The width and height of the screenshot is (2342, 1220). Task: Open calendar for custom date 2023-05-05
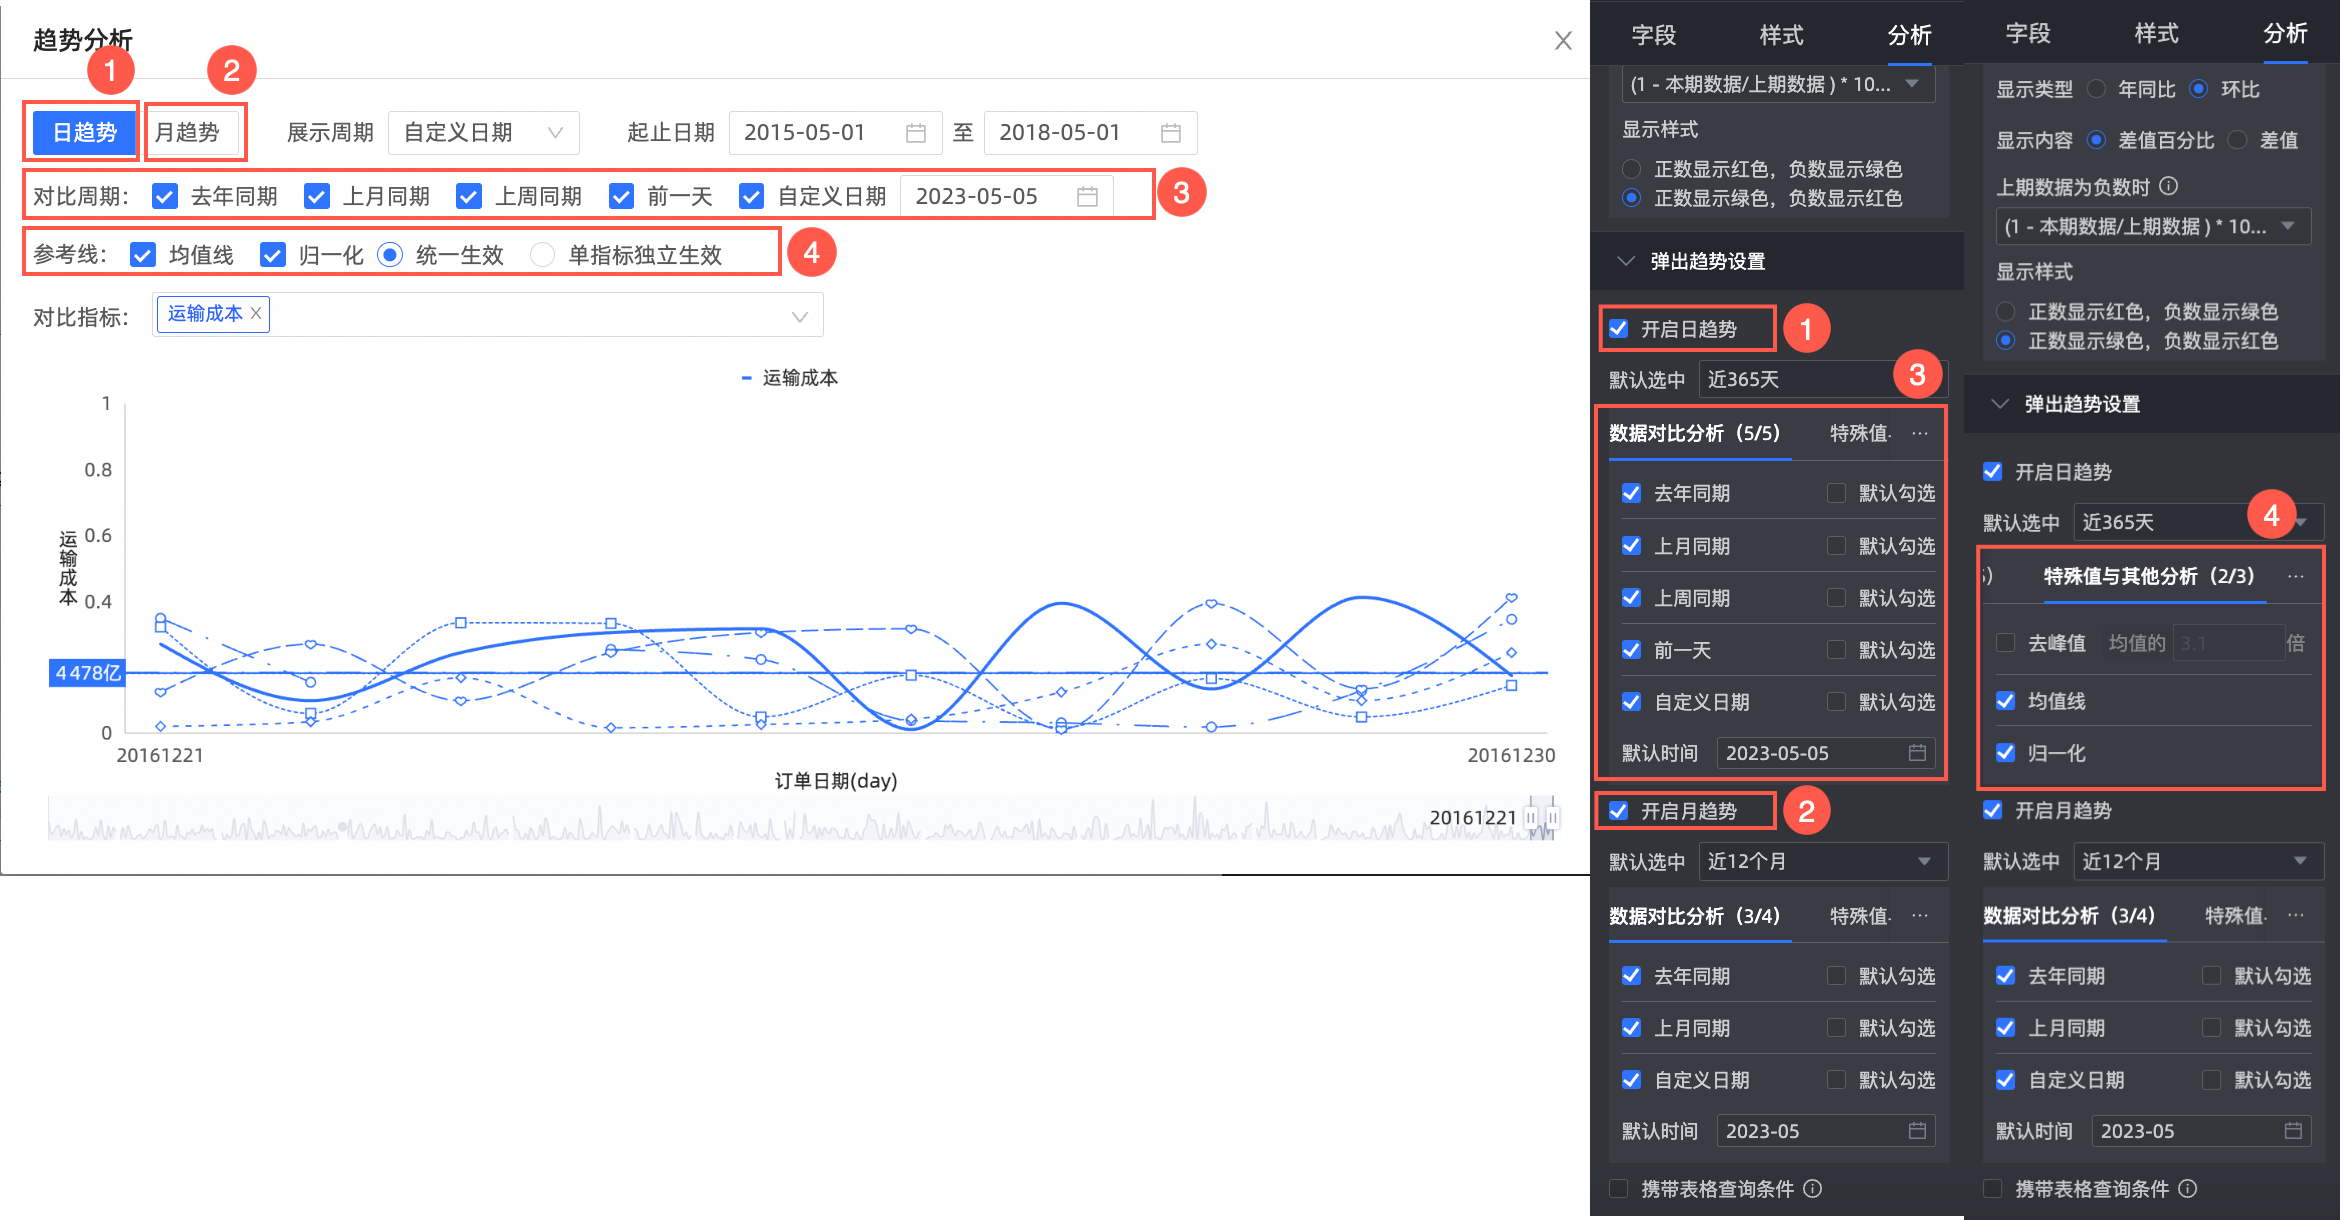(1088, 196)
